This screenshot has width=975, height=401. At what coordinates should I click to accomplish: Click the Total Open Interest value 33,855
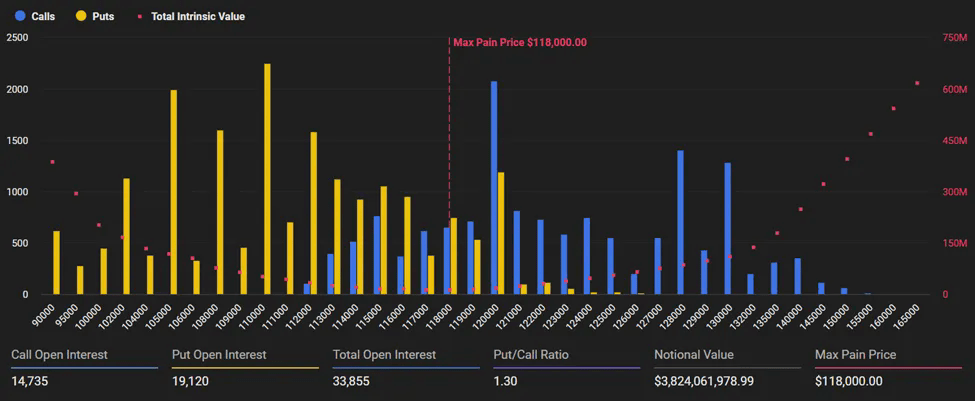[x=351, y=381]
